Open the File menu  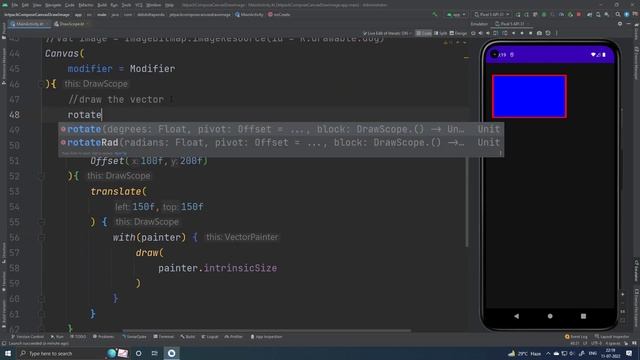point(15,5)
